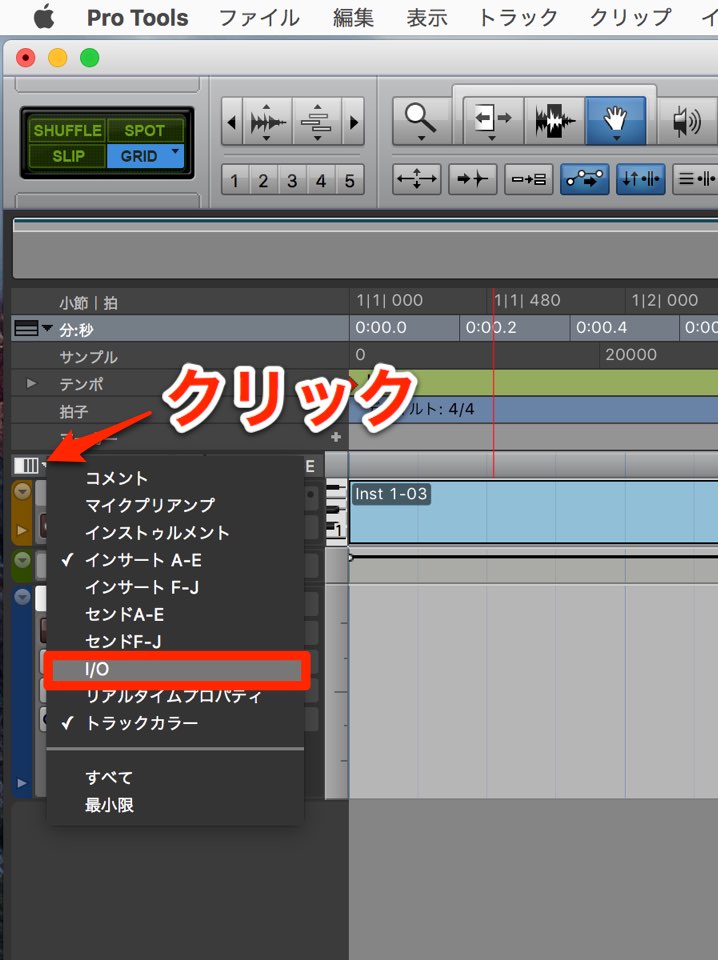Open the クリップ menu
Image resolution: width=718 pixels, height=960 pixels.
630,18
